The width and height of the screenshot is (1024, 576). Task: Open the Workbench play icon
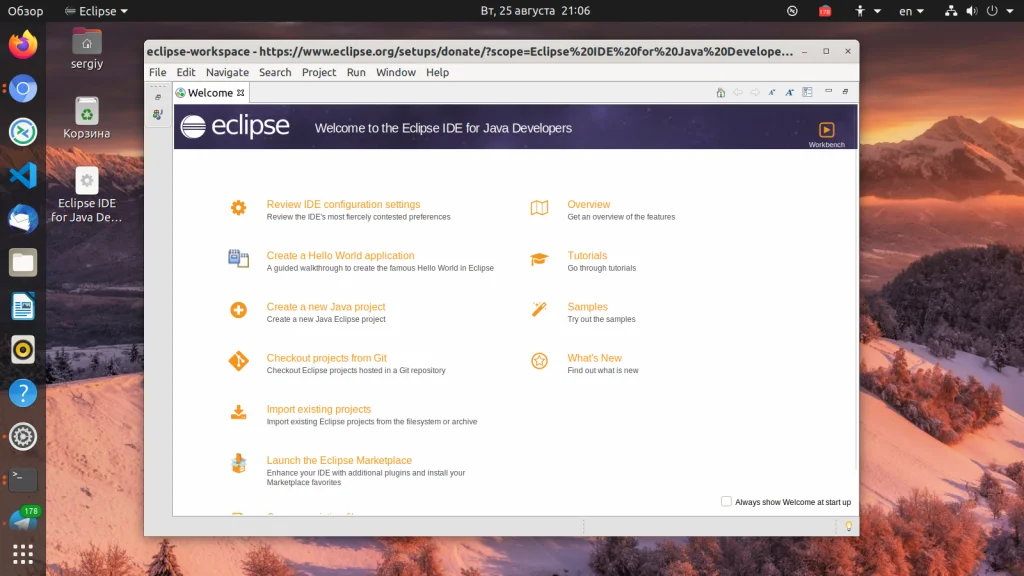pyautogui.click(x=826, y=129)
